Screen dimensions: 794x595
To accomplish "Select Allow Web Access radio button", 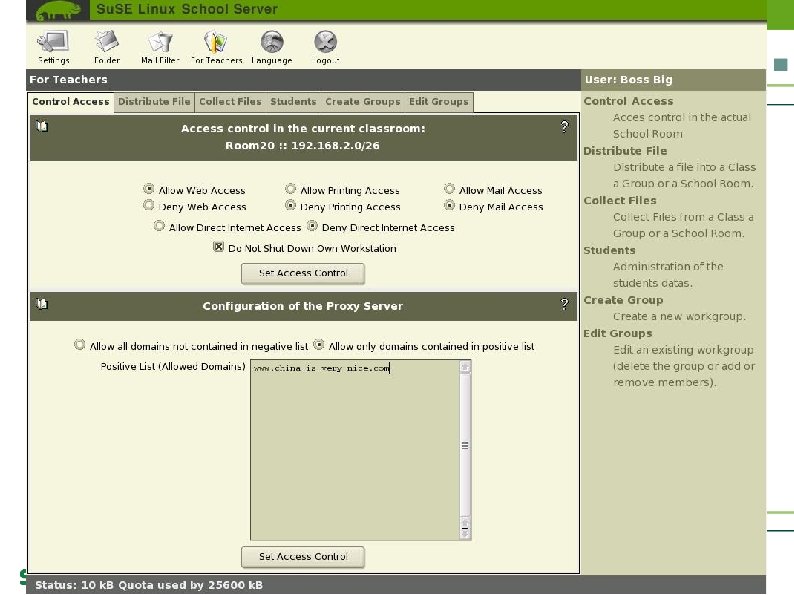I will click(148, 189).
